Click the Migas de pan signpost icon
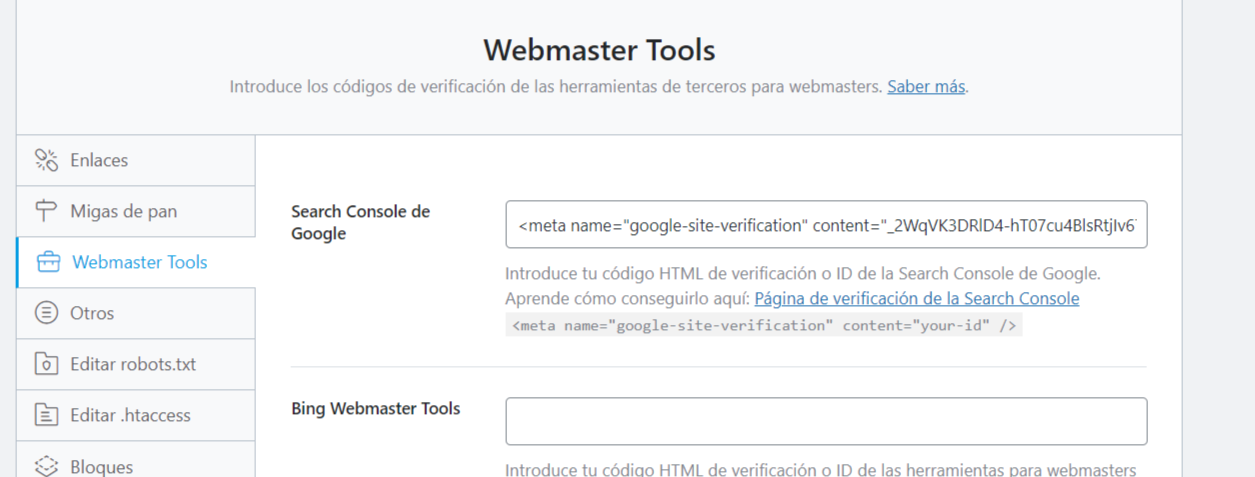This screenshot has width=1255, height=477. point(47,211)
